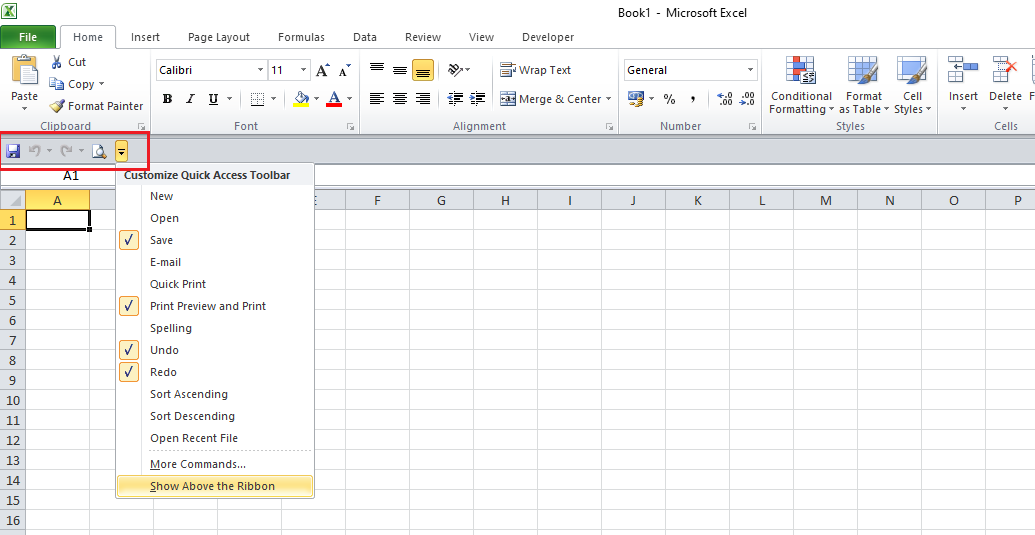Image resolution: width=1035 pixels, height=535 pixels.
Task: Click Print Preview icon in Quick Access Toolbar
Action: (x=99, y=152)
